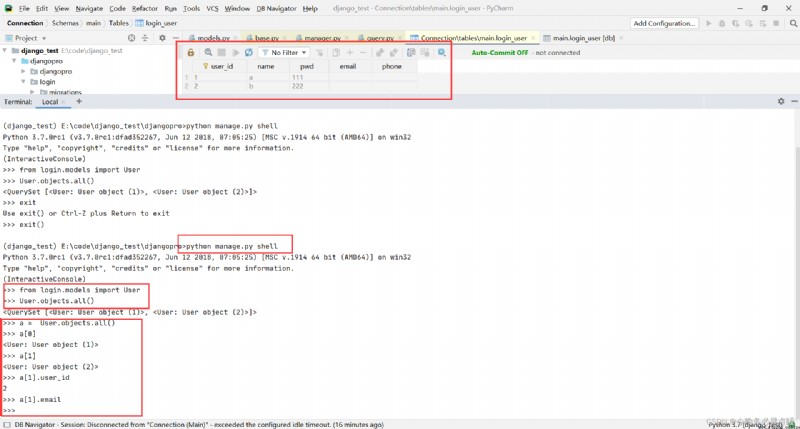Image resolution: width=800 pixels, height=429 pixels.
Task: Open Terminal panel gear settings
Action: [x=781, y=102]
